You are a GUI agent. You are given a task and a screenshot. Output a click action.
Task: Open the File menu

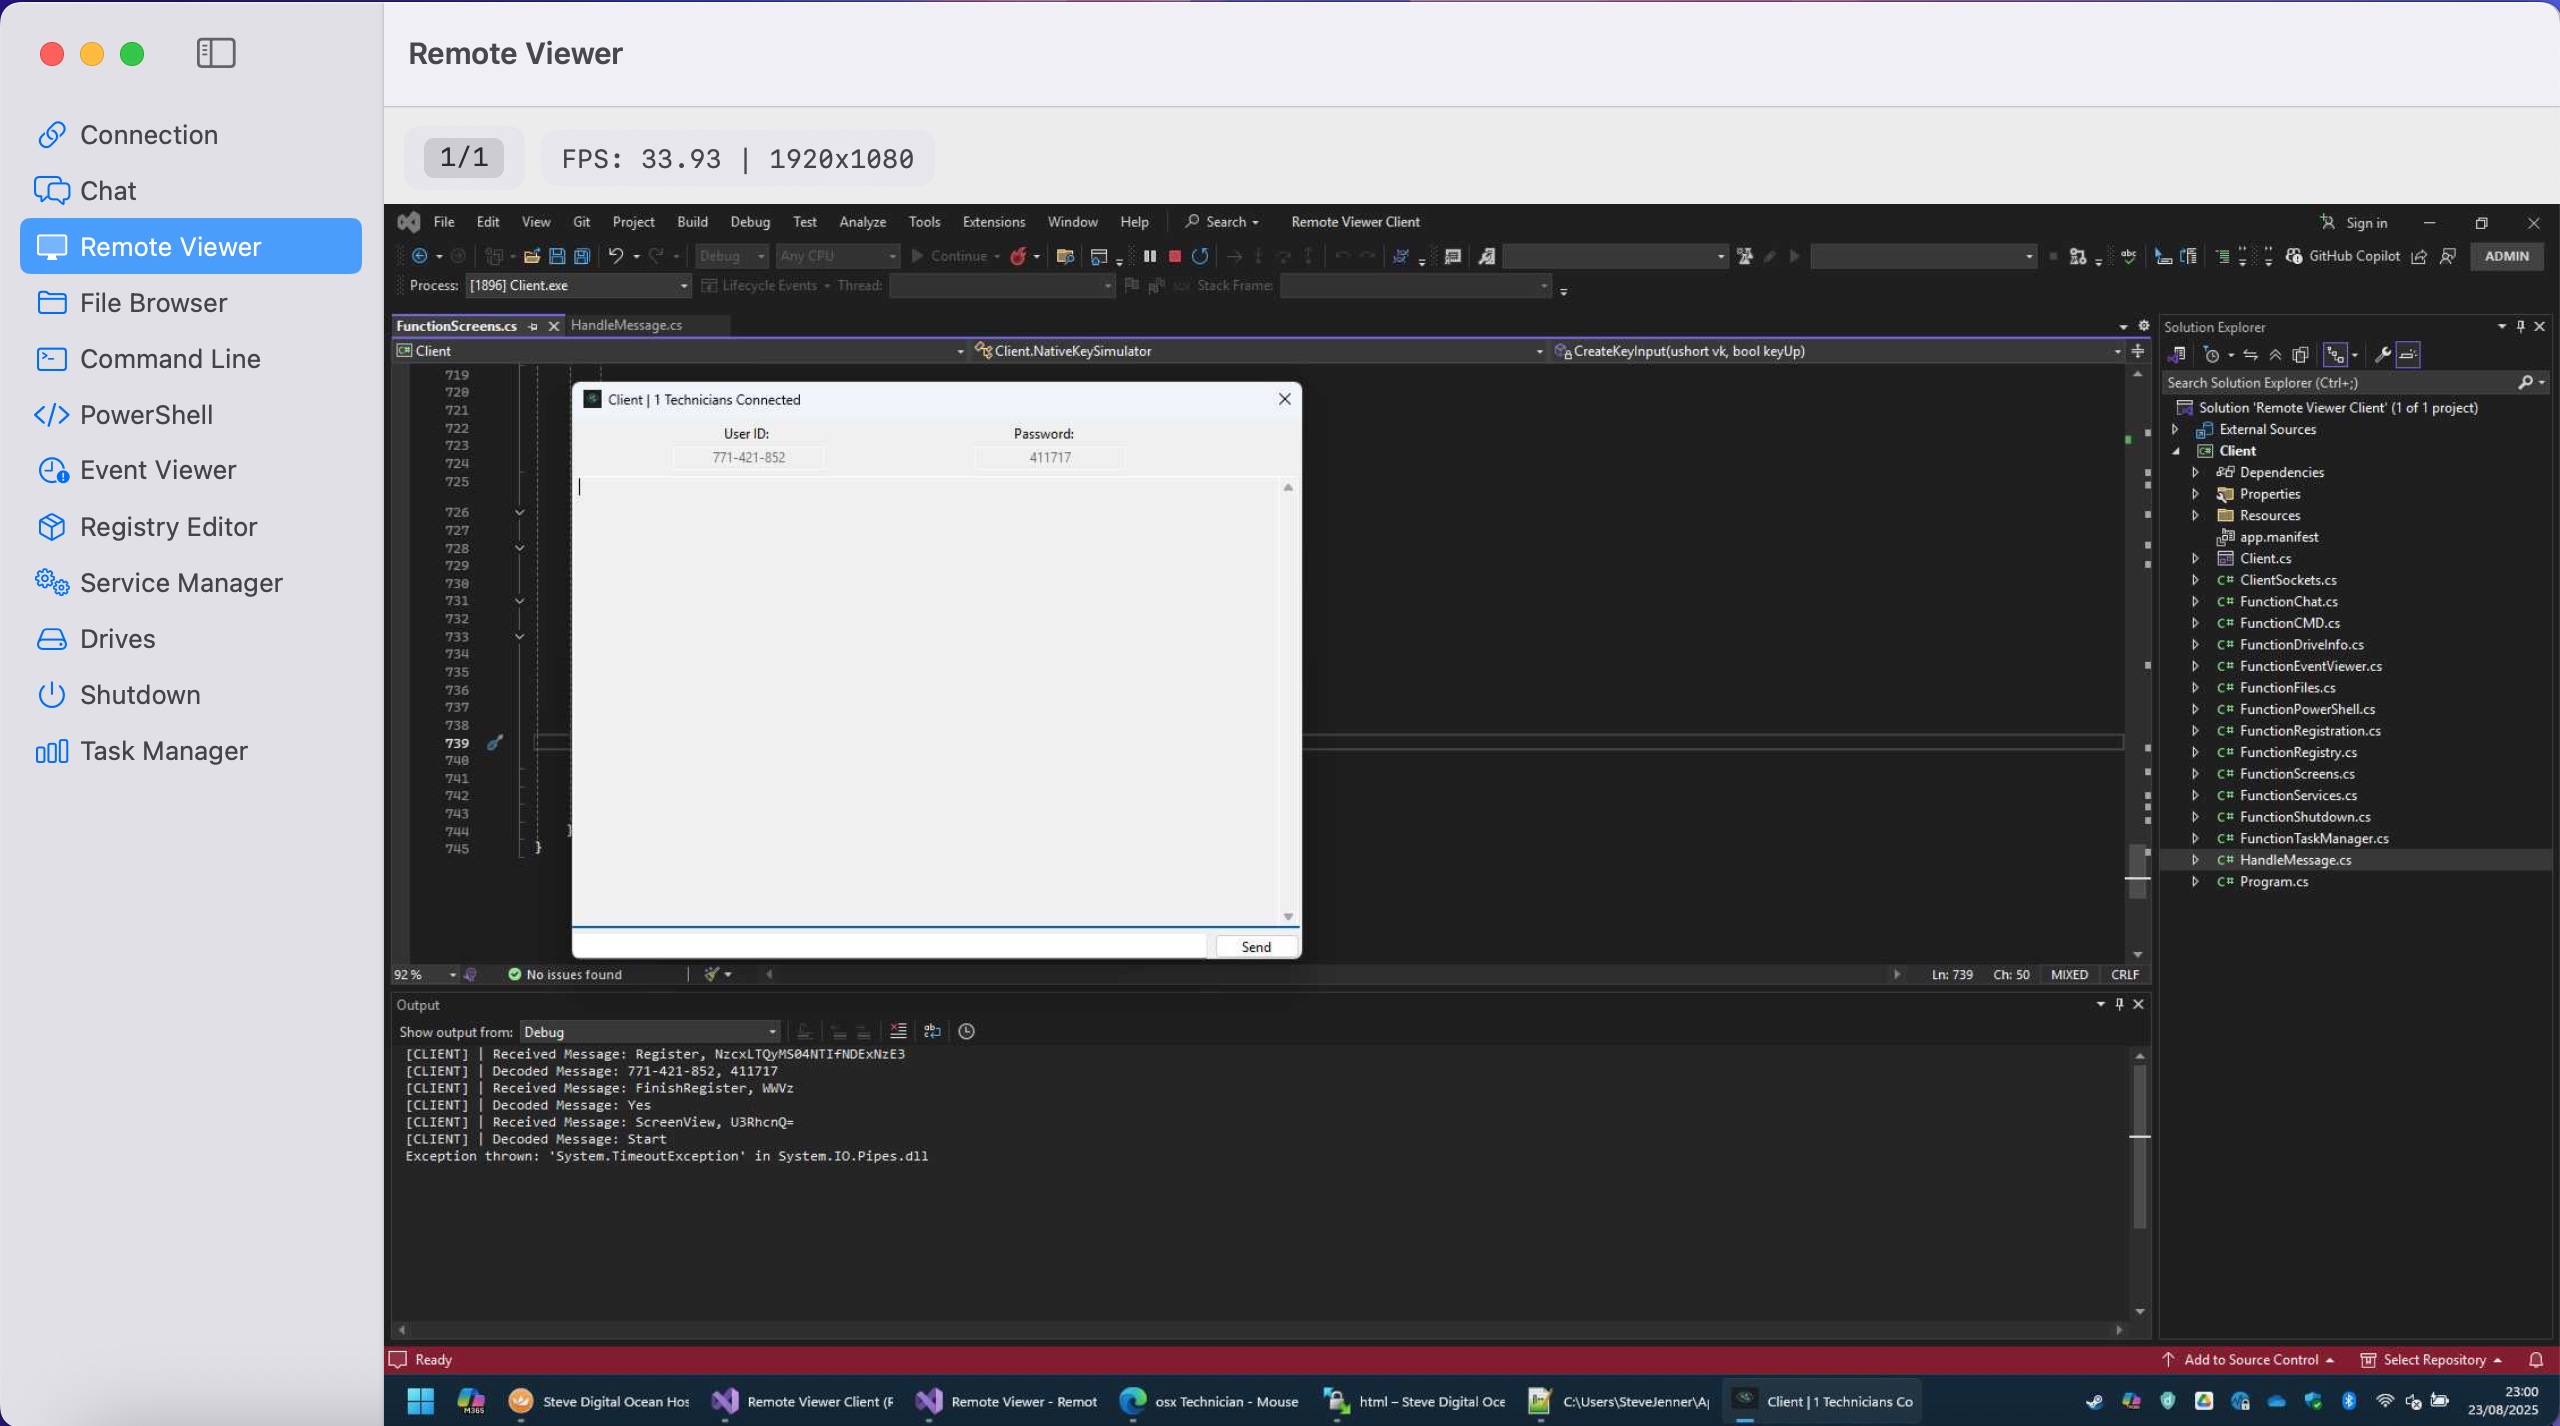[443, 222]
